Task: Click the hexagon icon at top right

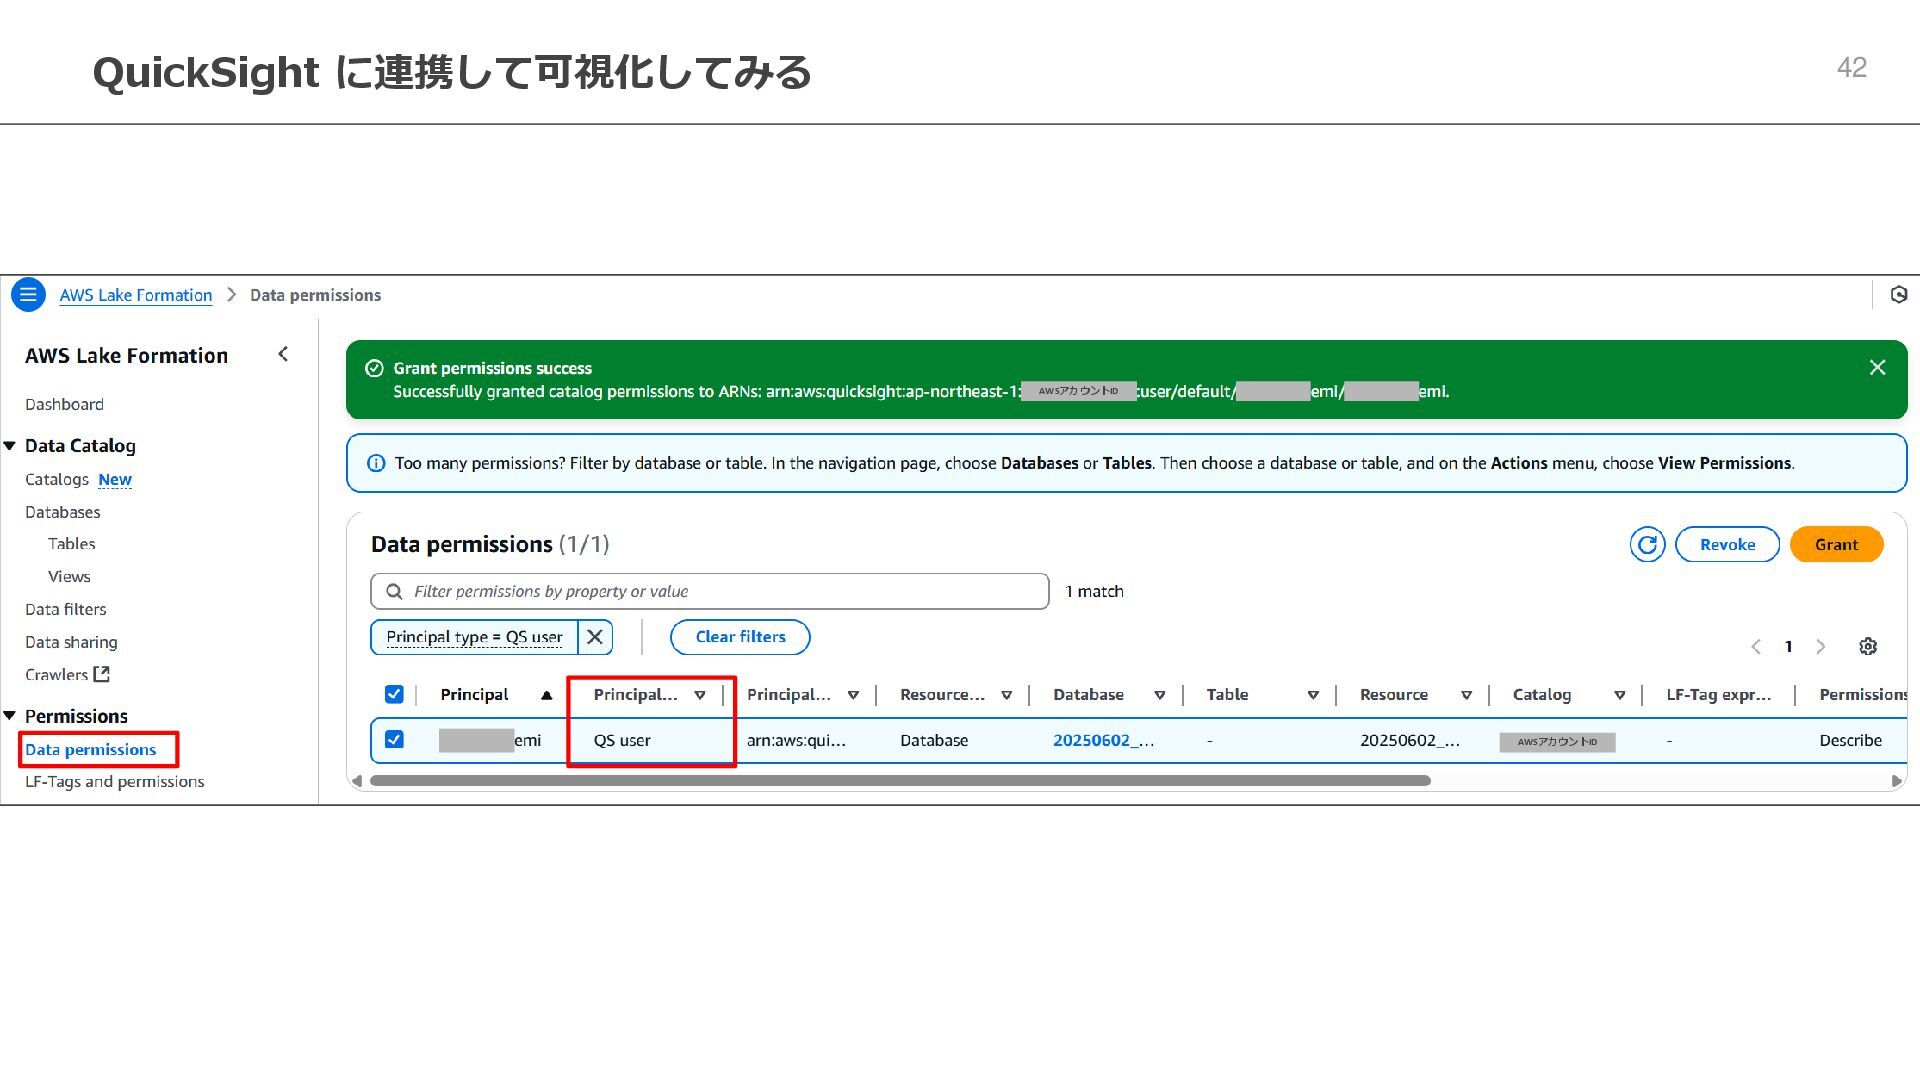Action: pos(1898,295)
